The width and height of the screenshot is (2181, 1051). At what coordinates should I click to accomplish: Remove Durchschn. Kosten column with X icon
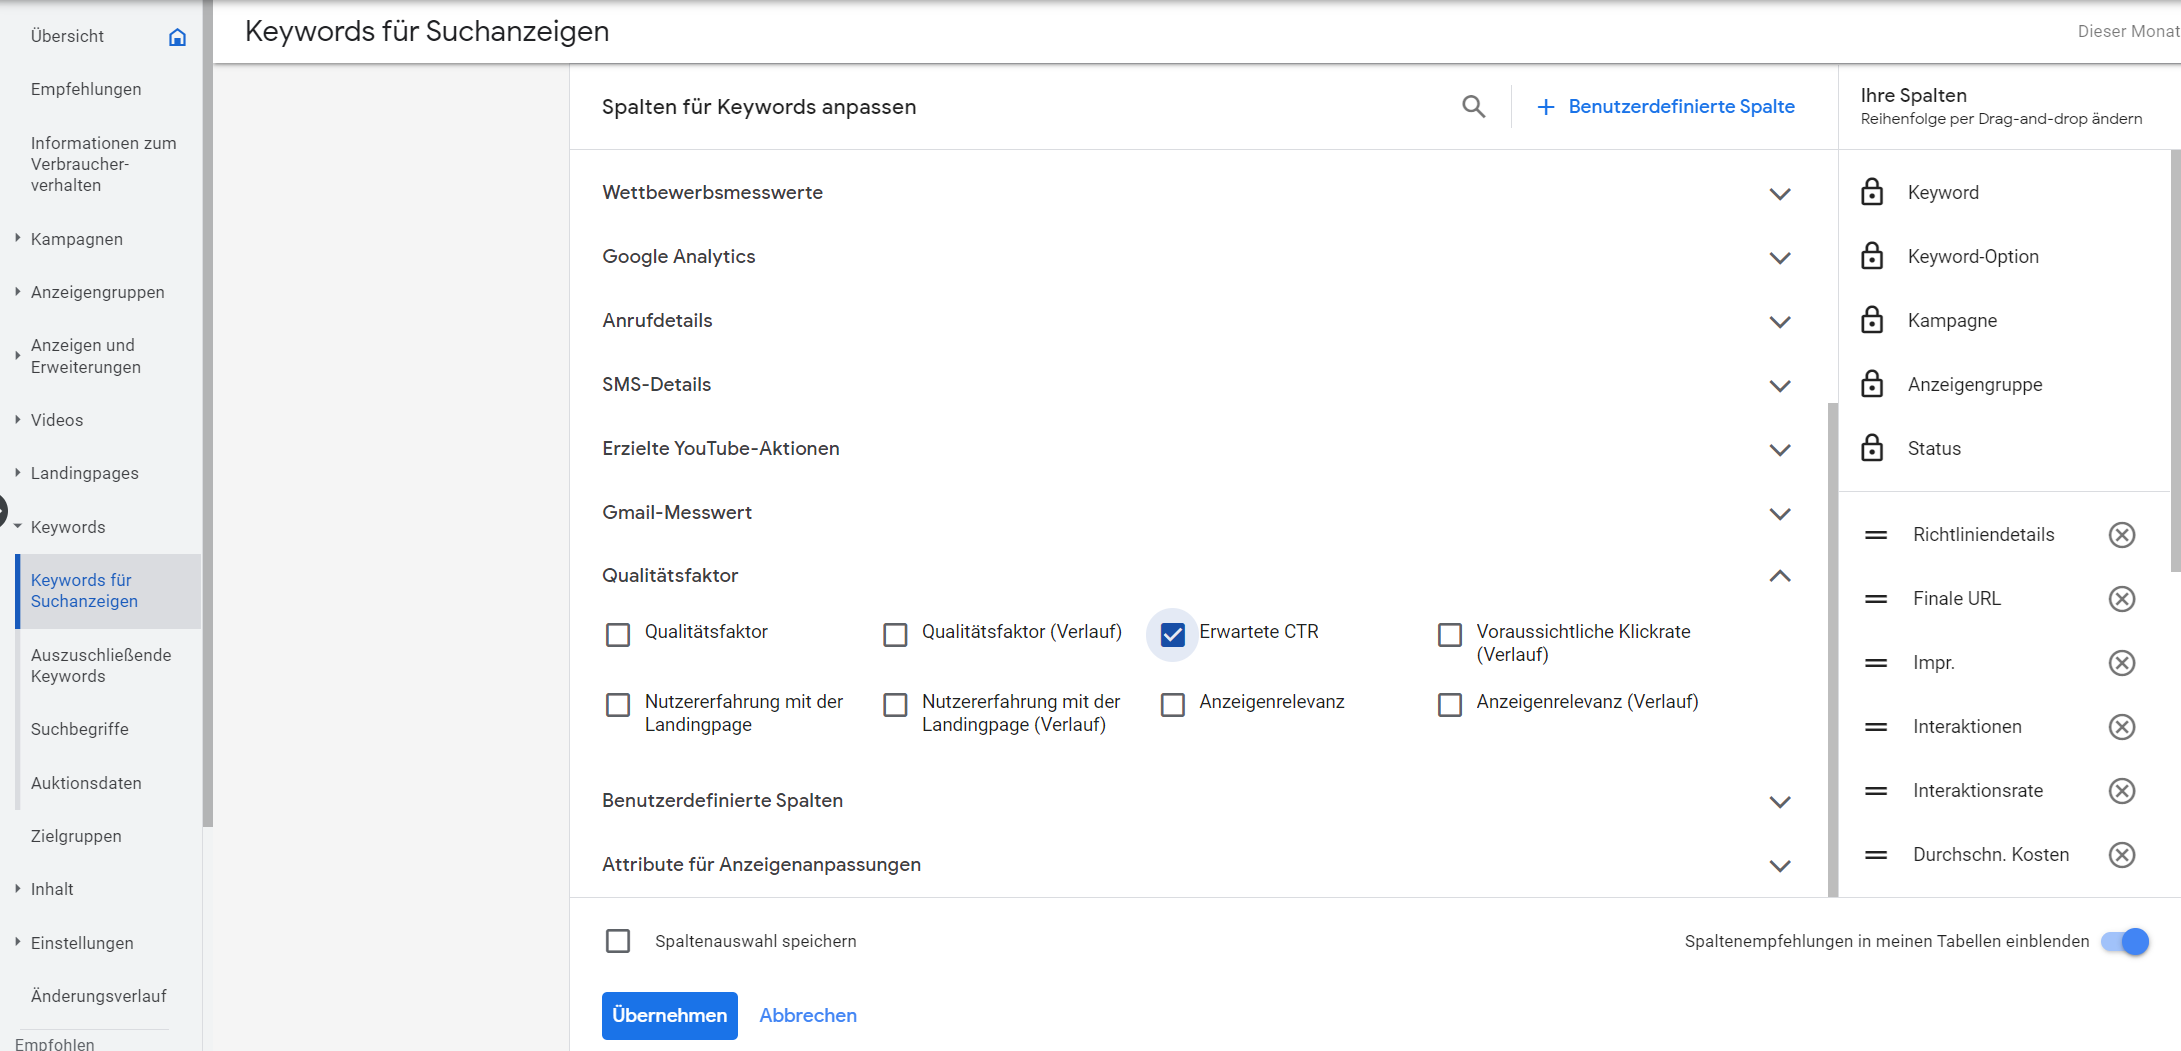tap(2121, 855)
